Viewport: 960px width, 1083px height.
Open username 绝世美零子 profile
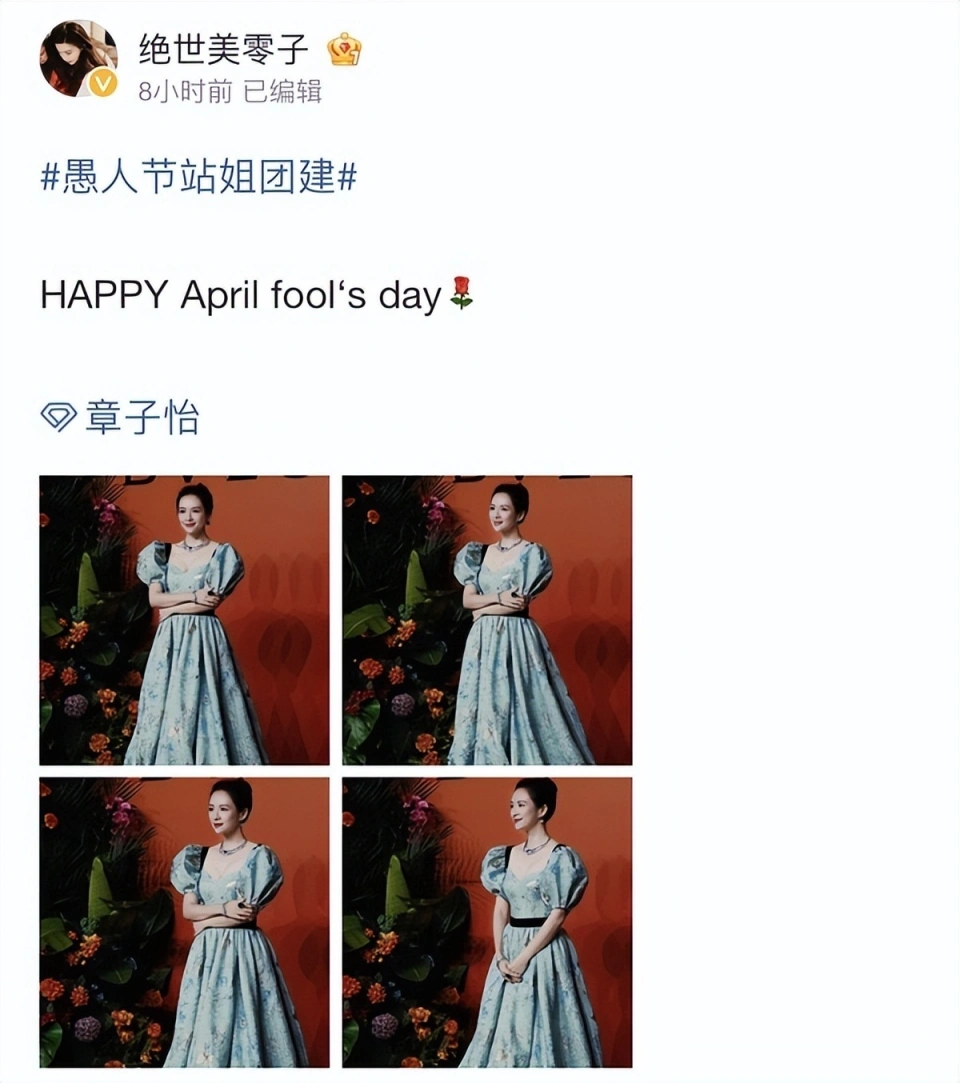point(223,49)
